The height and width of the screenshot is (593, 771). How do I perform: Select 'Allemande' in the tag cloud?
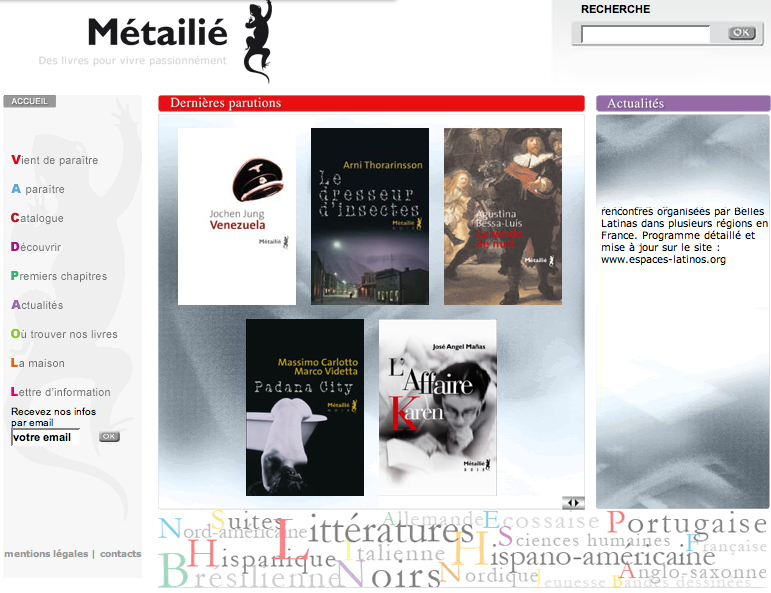pyautogui.click(x=433, y=518)
